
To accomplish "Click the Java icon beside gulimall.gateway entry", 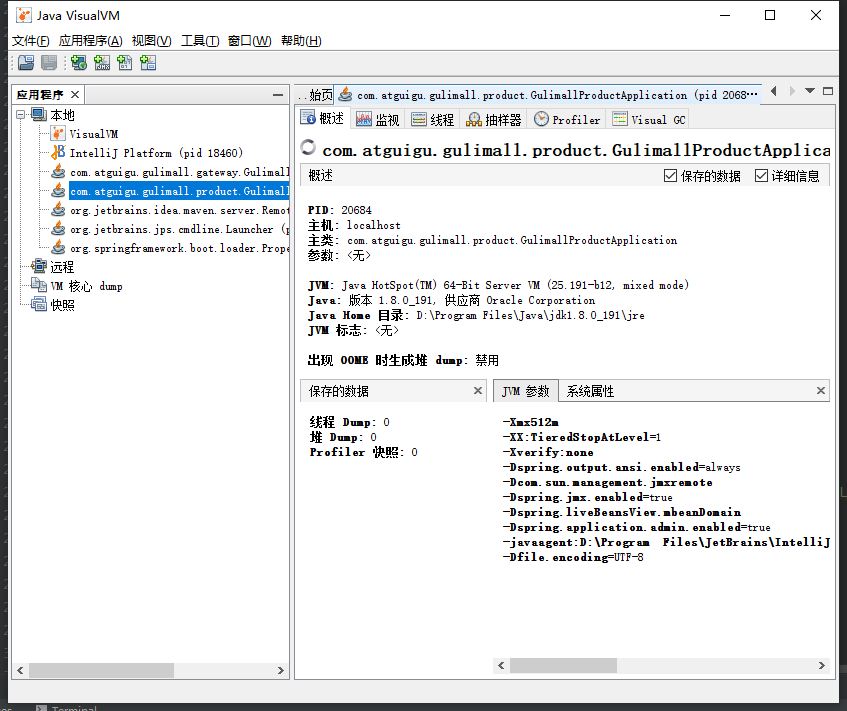I will [58, 172].
